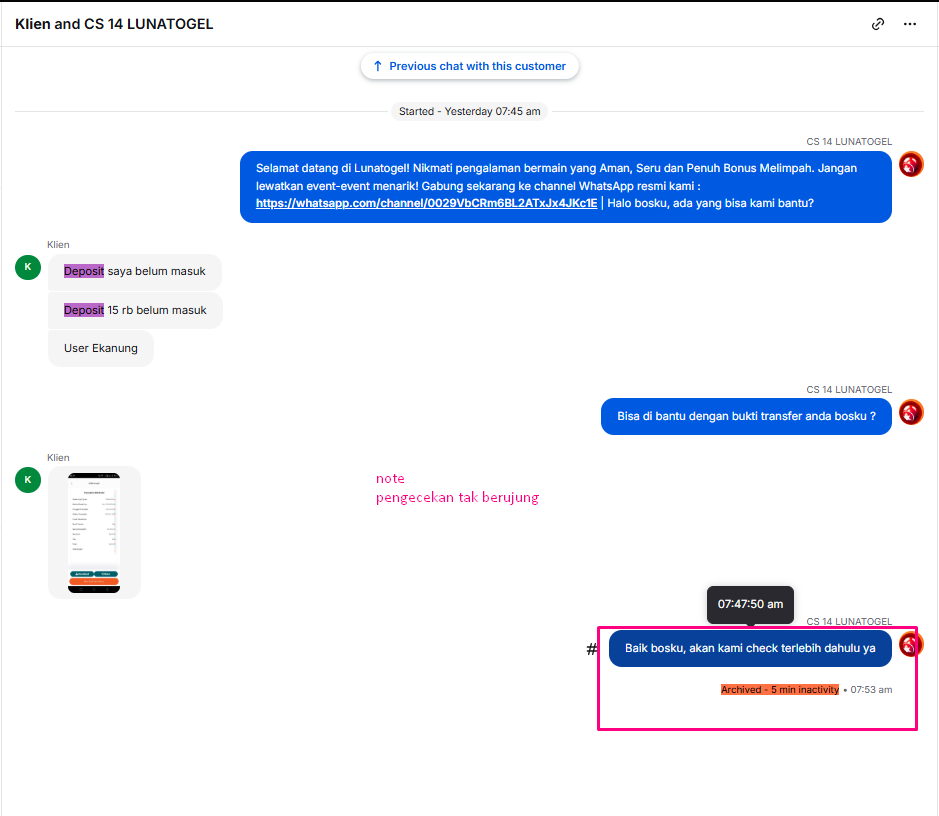Click CS 14 LUNATOGEL label above welcome message
939x816 pixels.
pos(849,142)
